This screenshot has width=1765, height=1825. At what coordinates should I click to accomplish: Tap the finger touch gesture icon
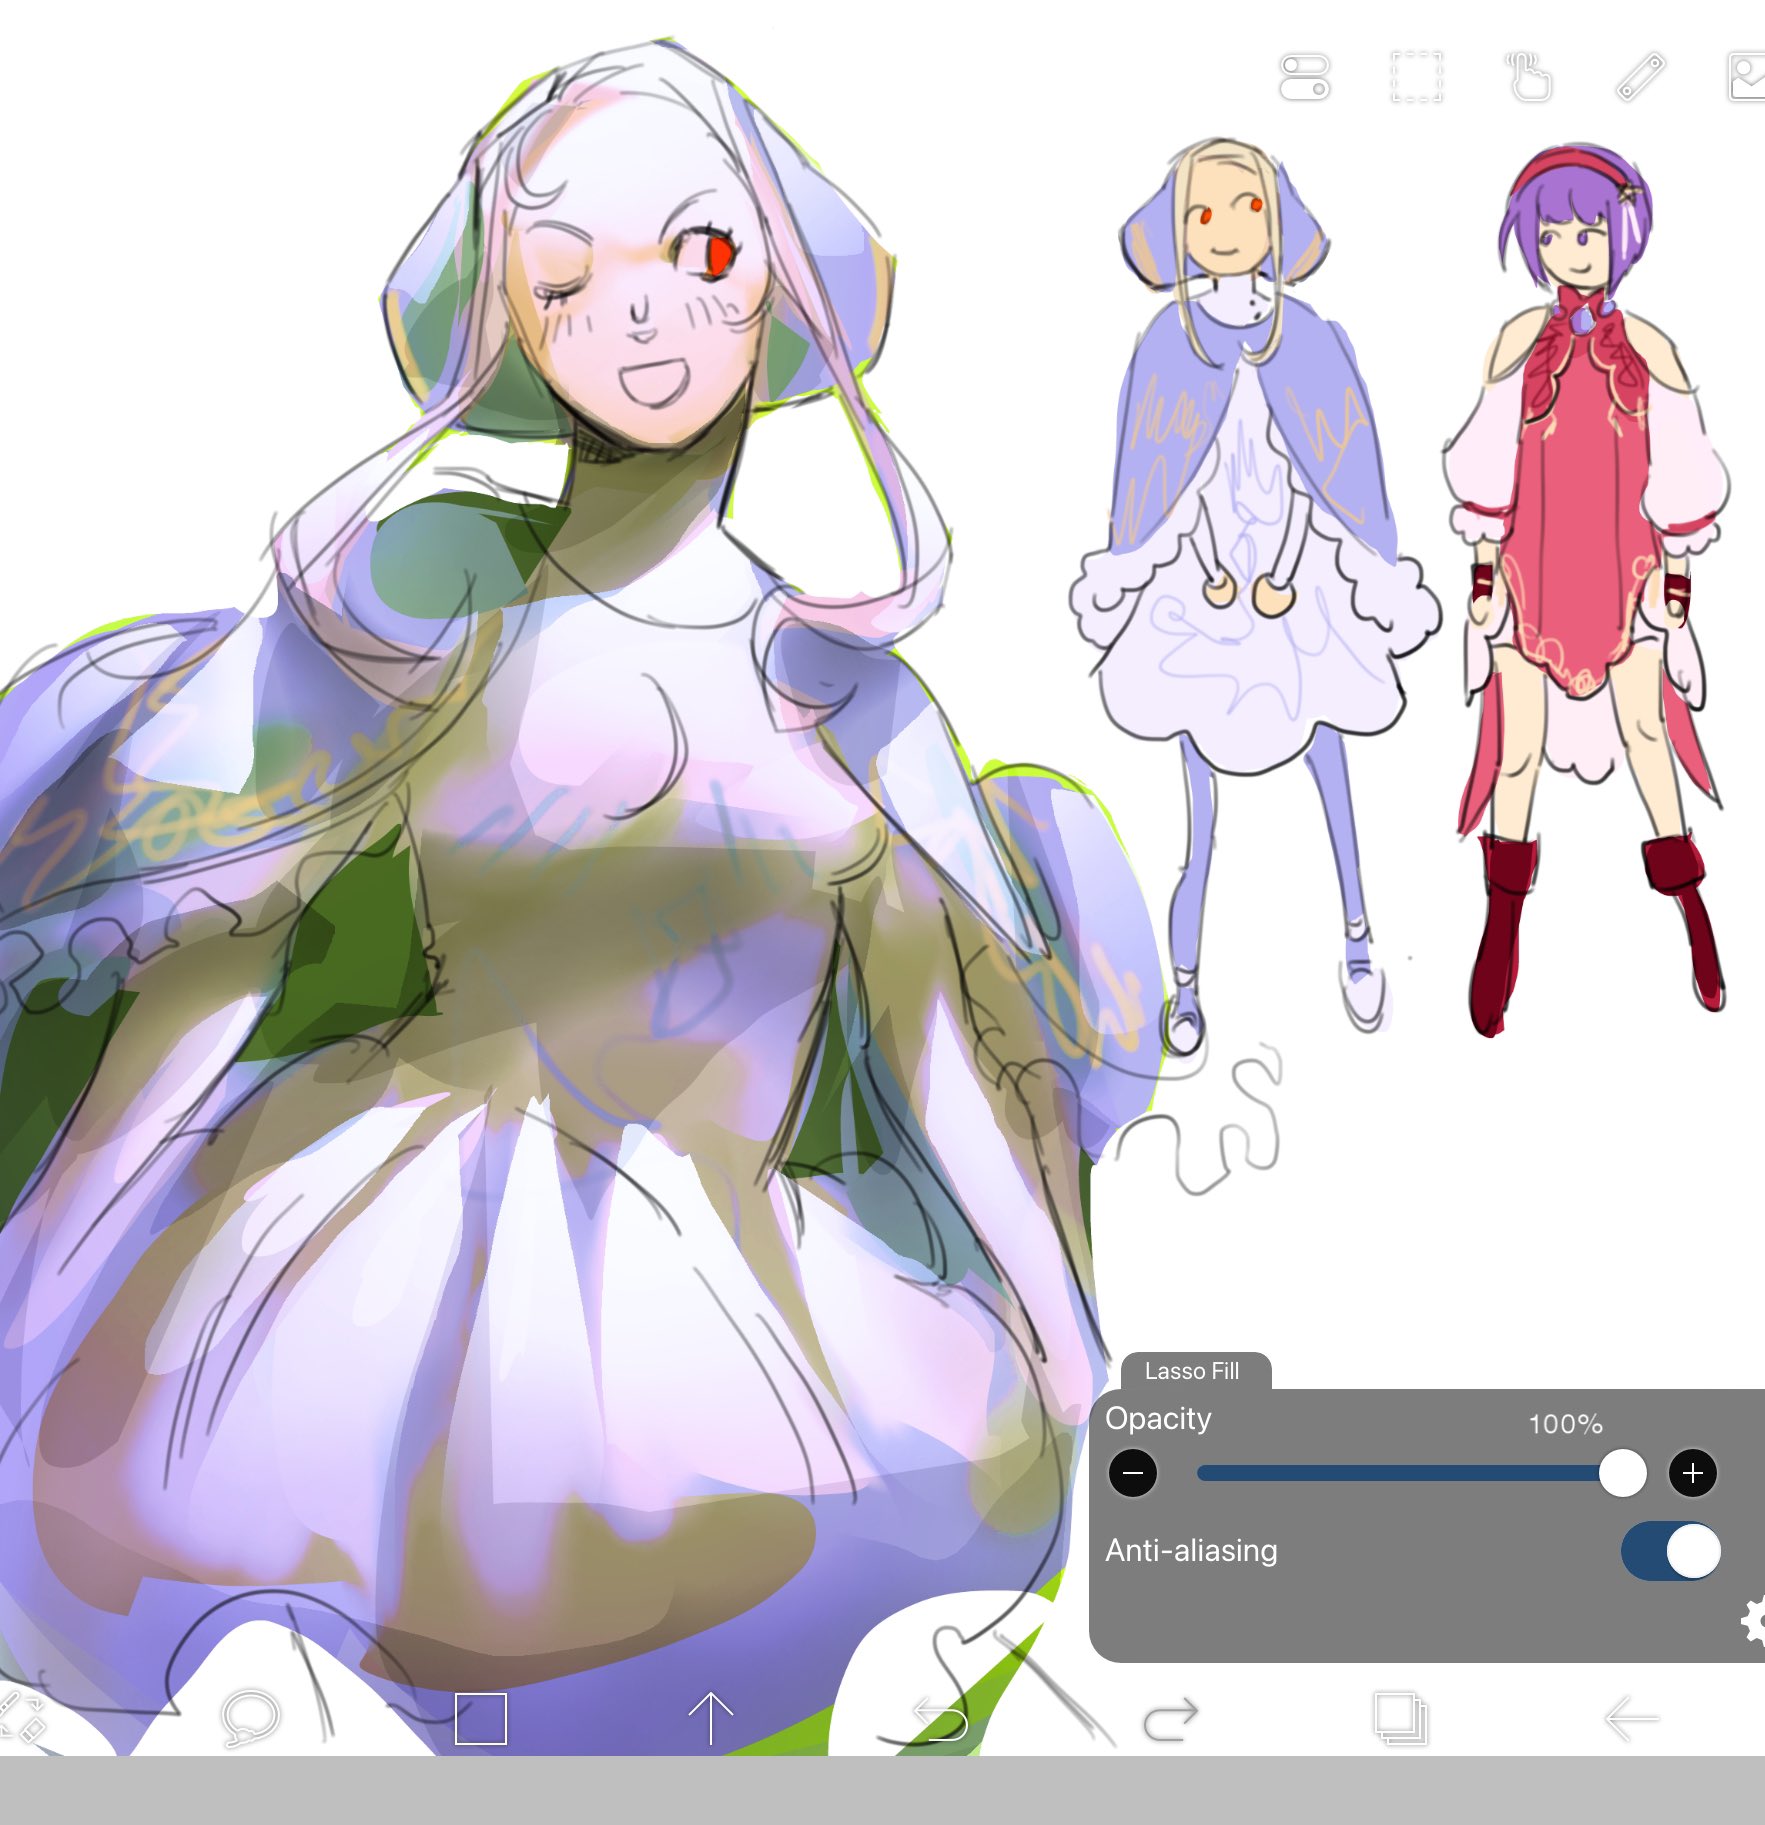[1529, 78]
